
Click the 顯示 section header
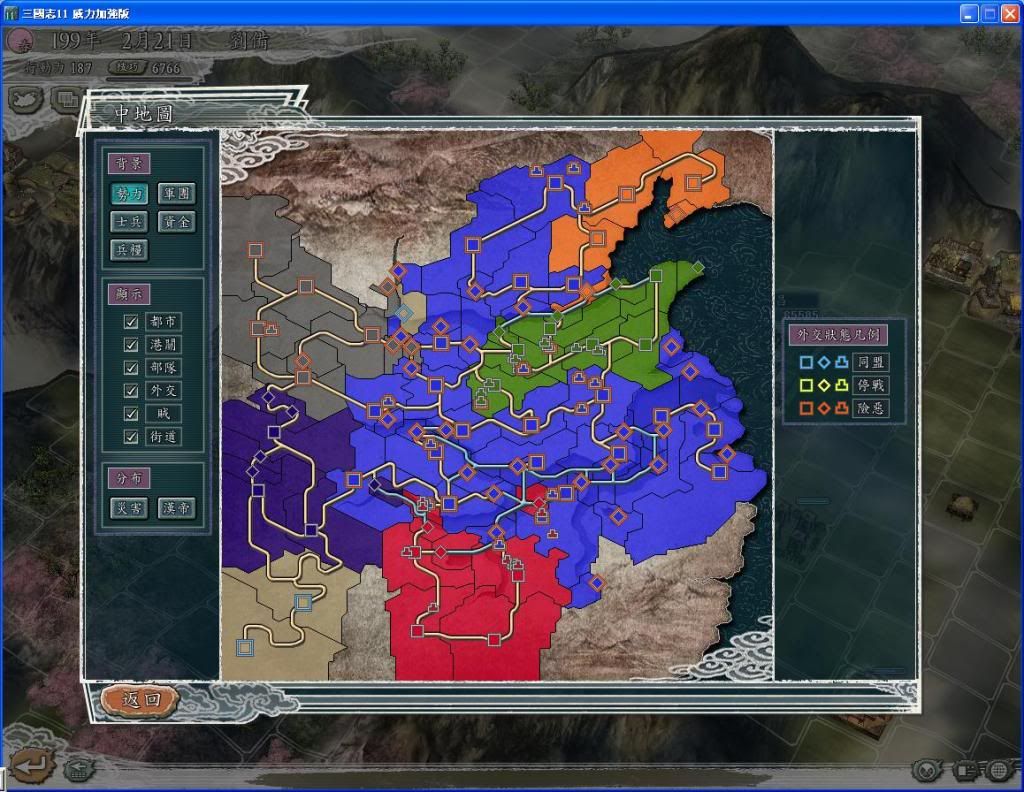(x=129, y=294)
